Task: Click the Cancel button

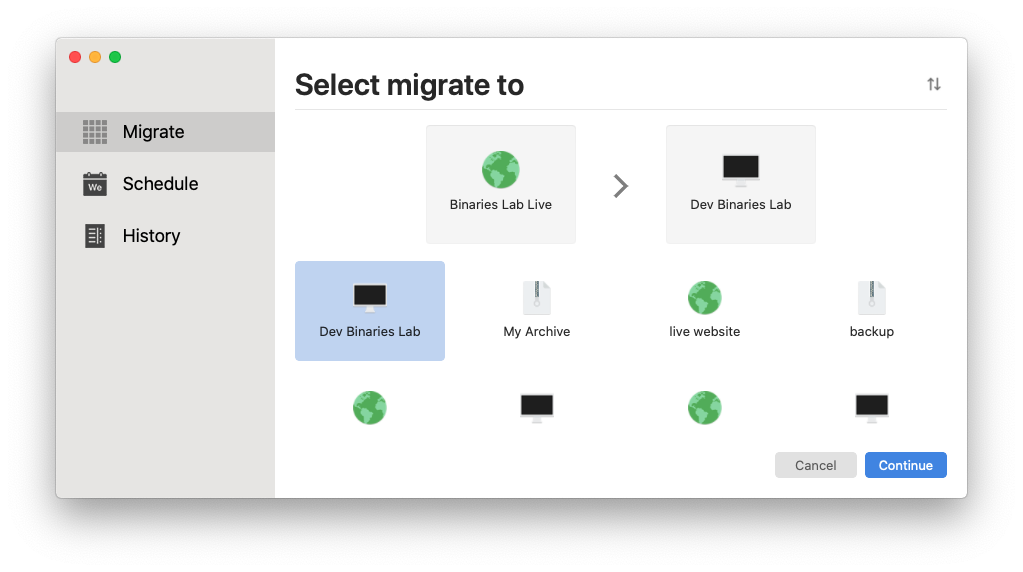Action: 816,465
